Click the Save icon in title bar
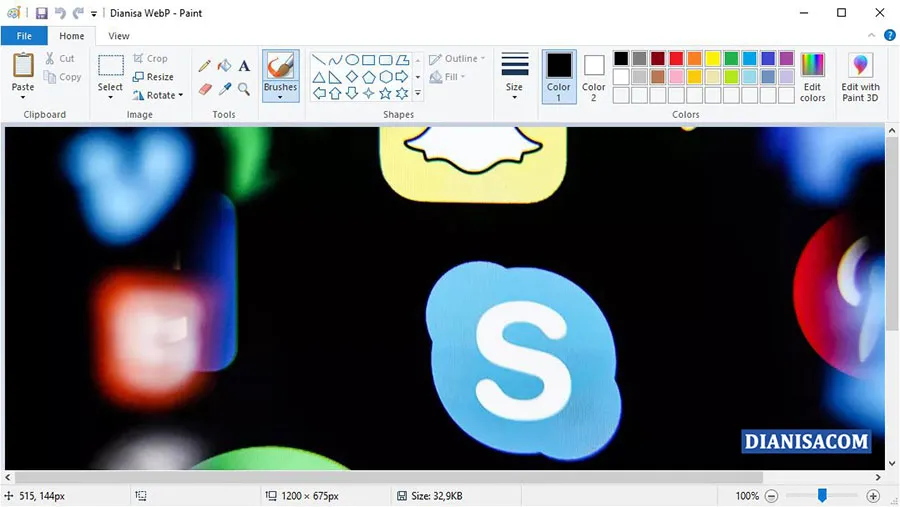This screenshot has height=507, width=900. (x=41, y=13)
